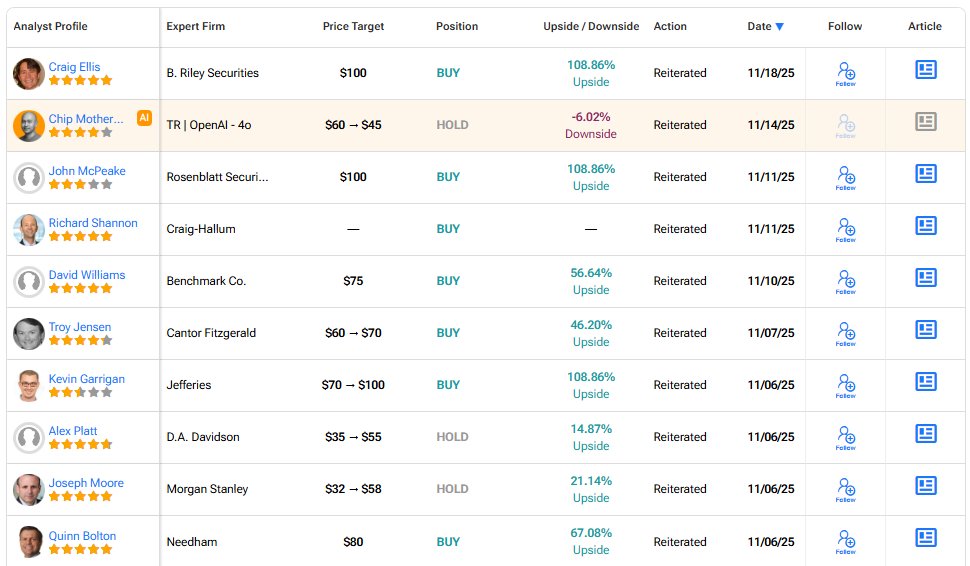The width and height of the screenshot is (970, 566).
Task: Select the 56.64% Upside value
Action: (x=591, y=281)
